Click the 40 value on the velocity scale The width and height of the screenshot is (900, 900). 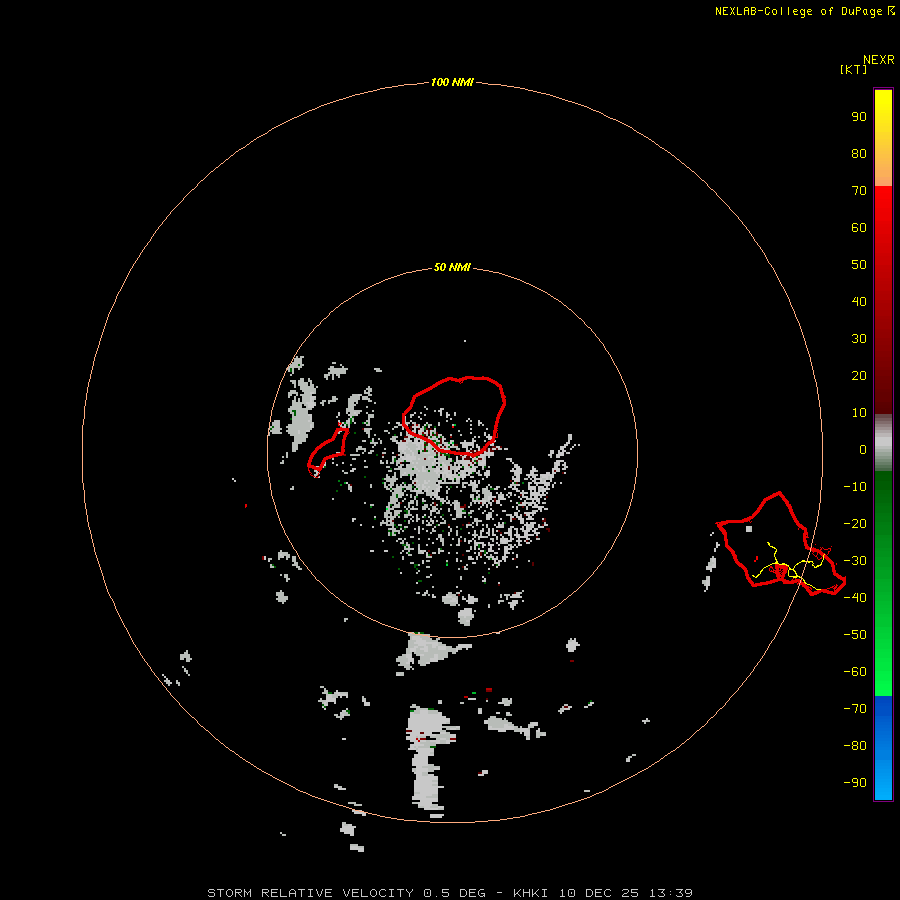(859, 301)
